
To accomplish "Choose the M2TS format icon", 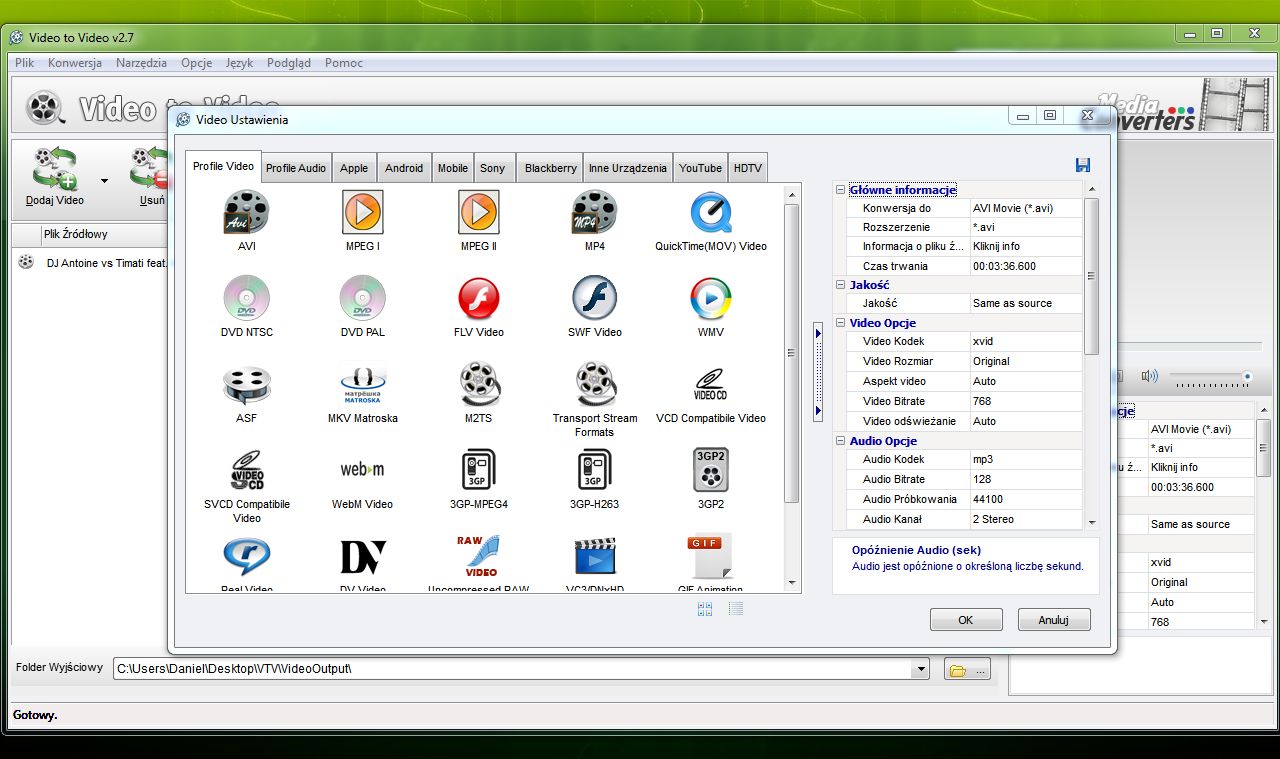I will coord(479,384).
